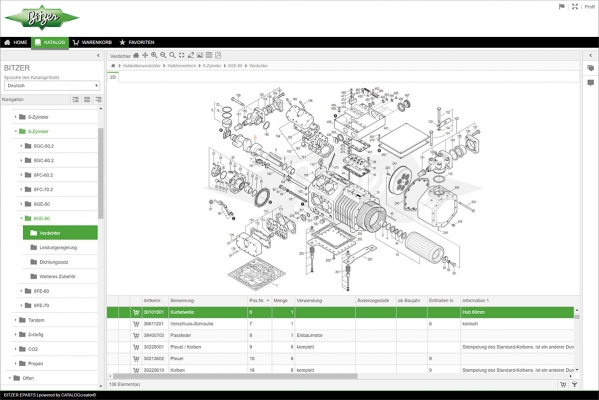599x400 pixels.
Task: Open WARENKORB menu item
Action: click(x=92, y=42)
